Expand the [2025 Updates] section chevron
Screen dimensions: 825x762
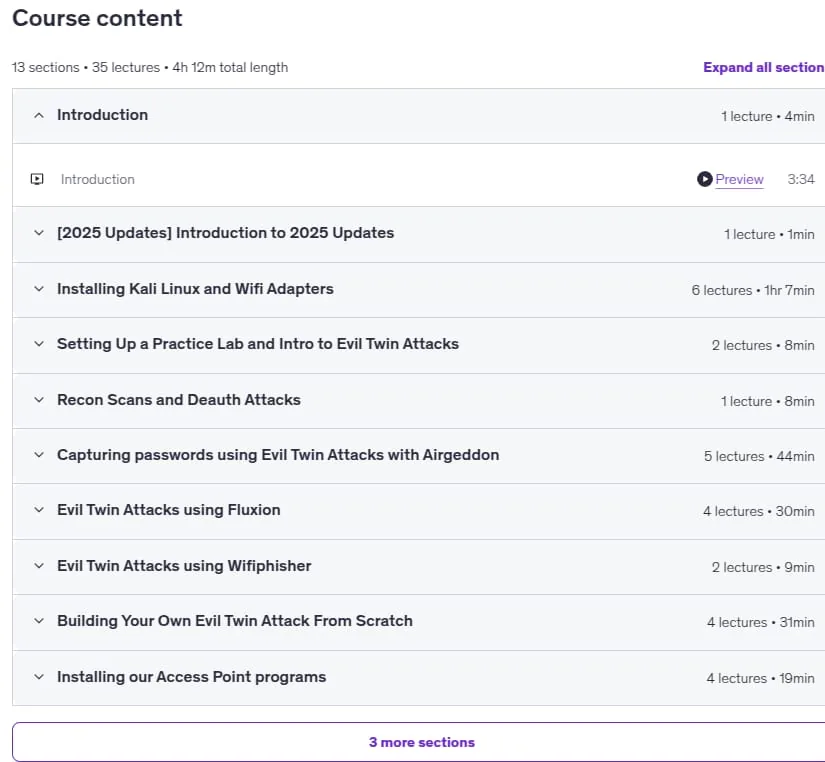tap(39, 233)
